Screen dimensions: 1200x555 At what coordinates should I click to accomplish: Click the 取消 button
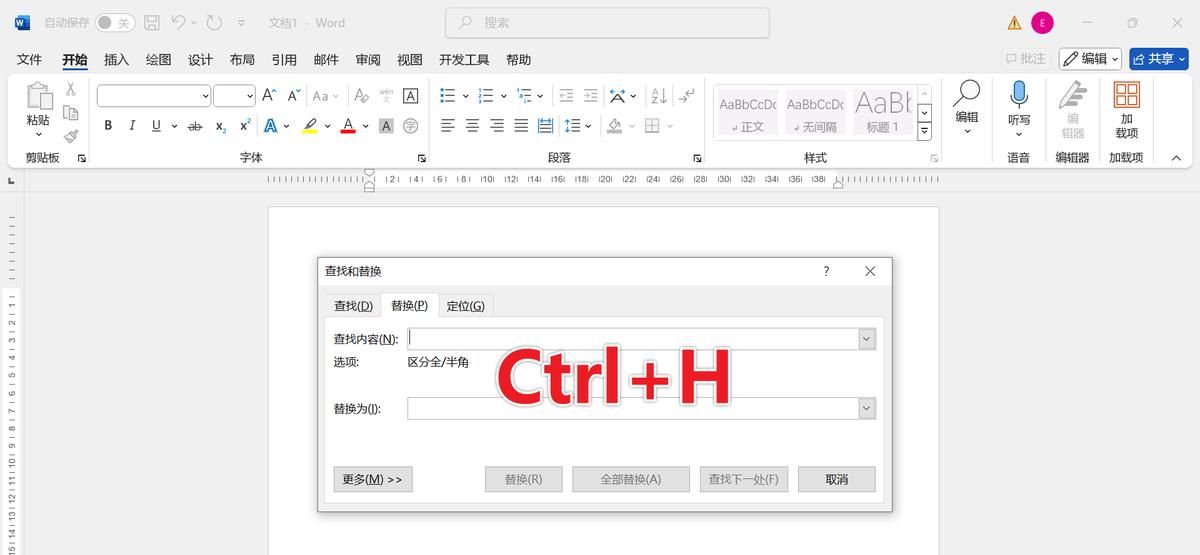[837, 479]
